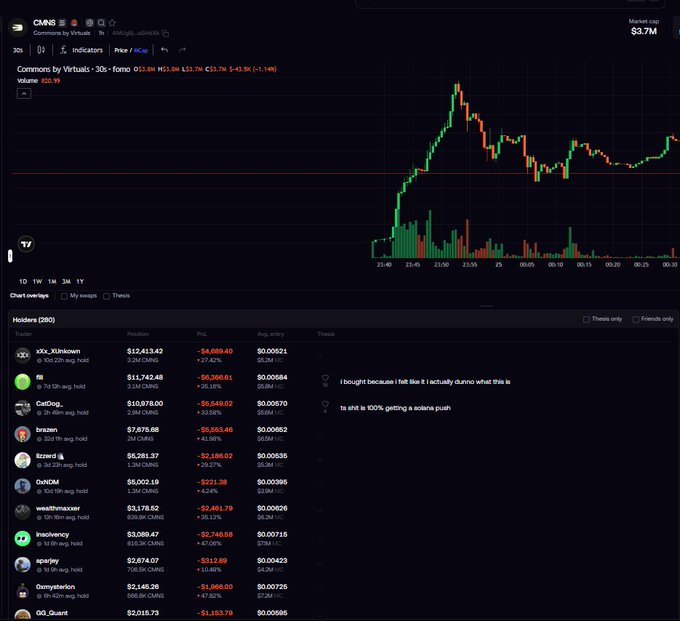This screenshot has width=680, height=621.
Task: Open CatDog_'s avatar
Action: click(23, 408)
